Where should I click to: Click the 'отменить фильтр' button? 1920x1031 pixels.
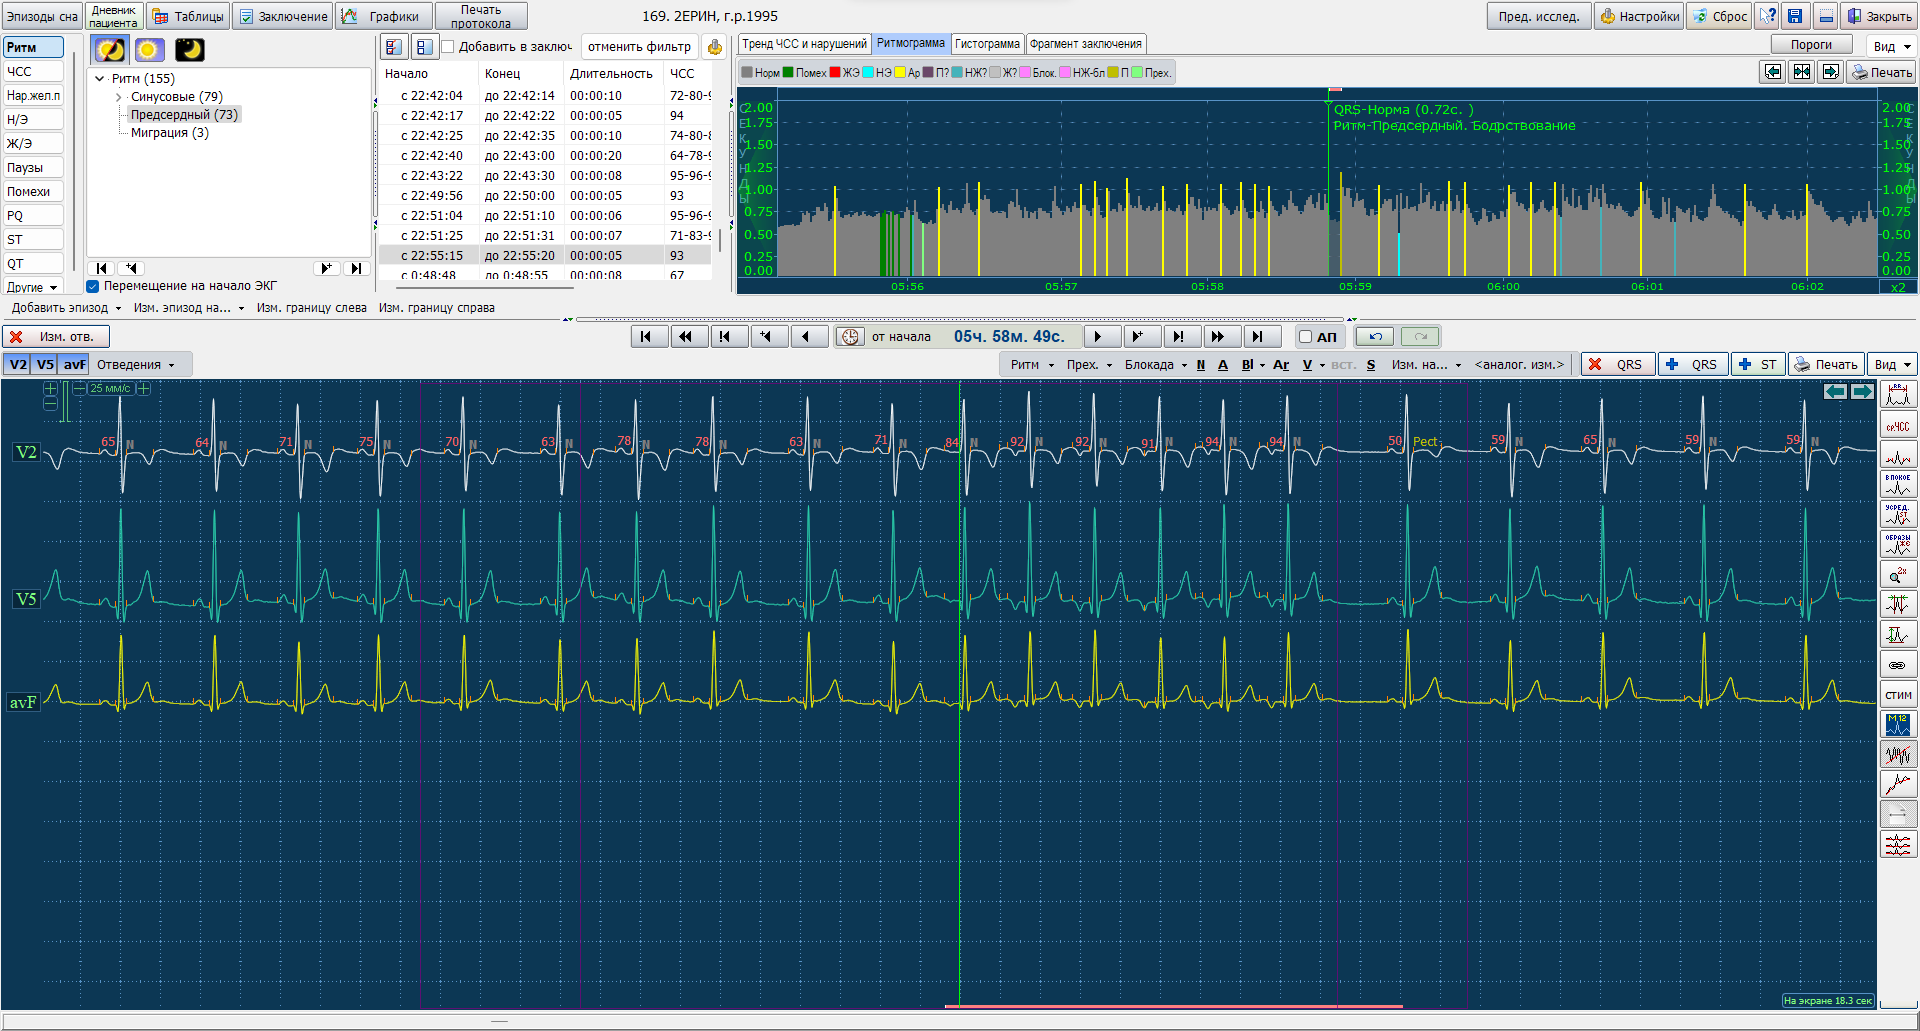(x=639, y=47)
